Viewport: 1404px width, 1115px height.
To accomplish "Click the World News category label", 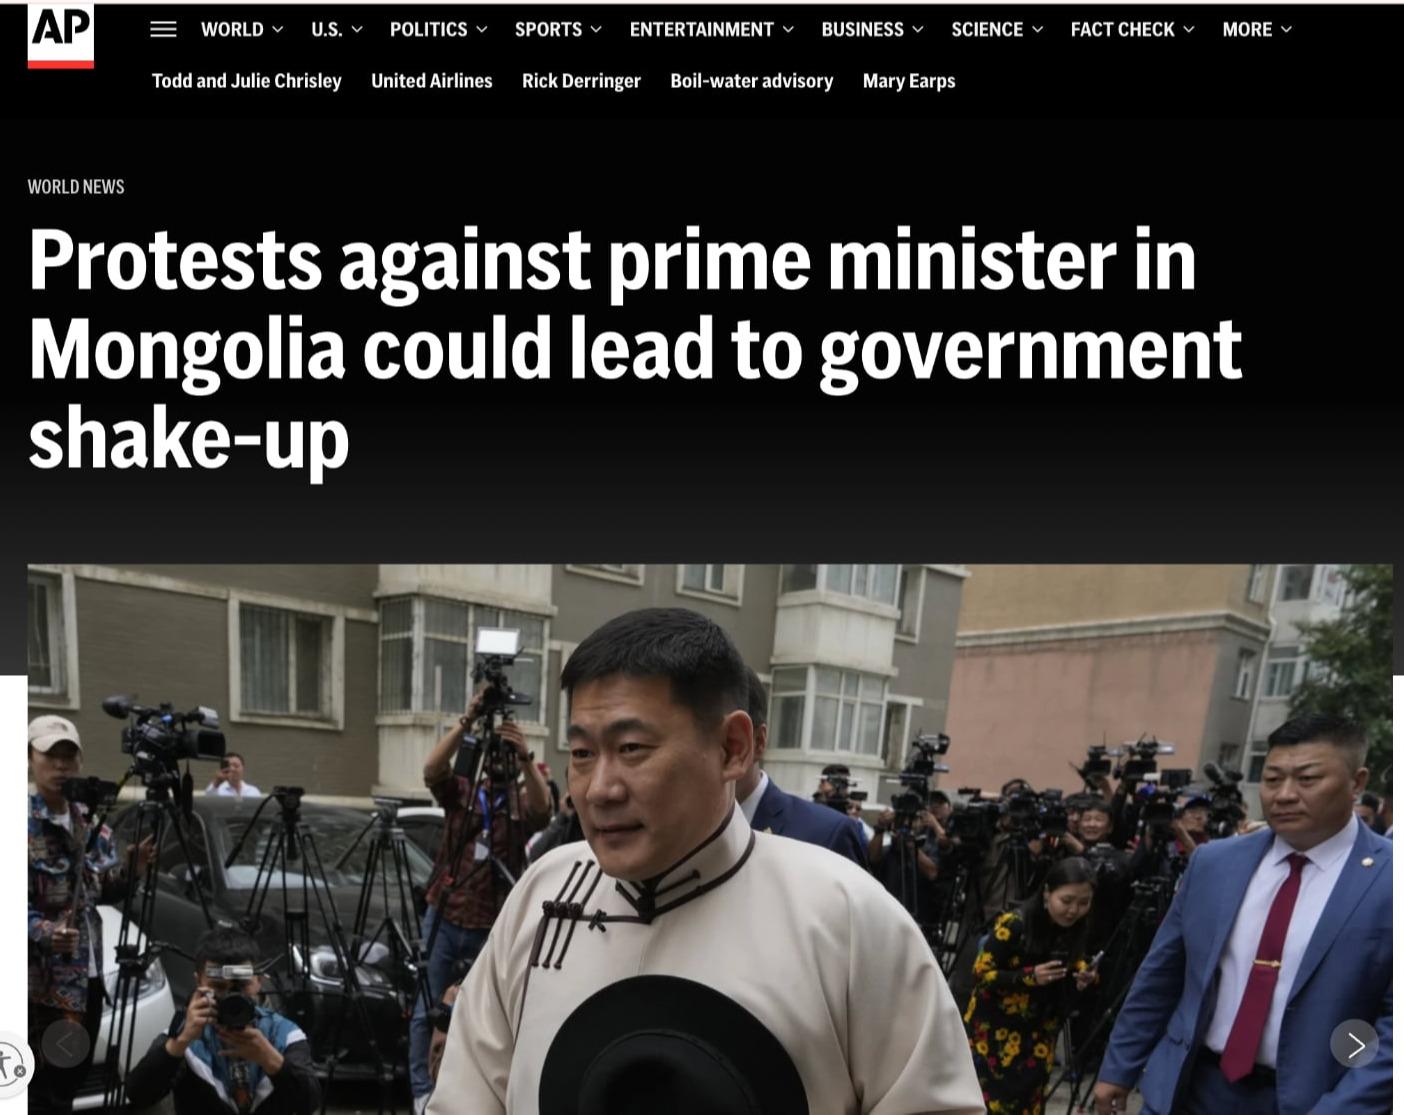I will pyautogui.click(x=76, y=187).
